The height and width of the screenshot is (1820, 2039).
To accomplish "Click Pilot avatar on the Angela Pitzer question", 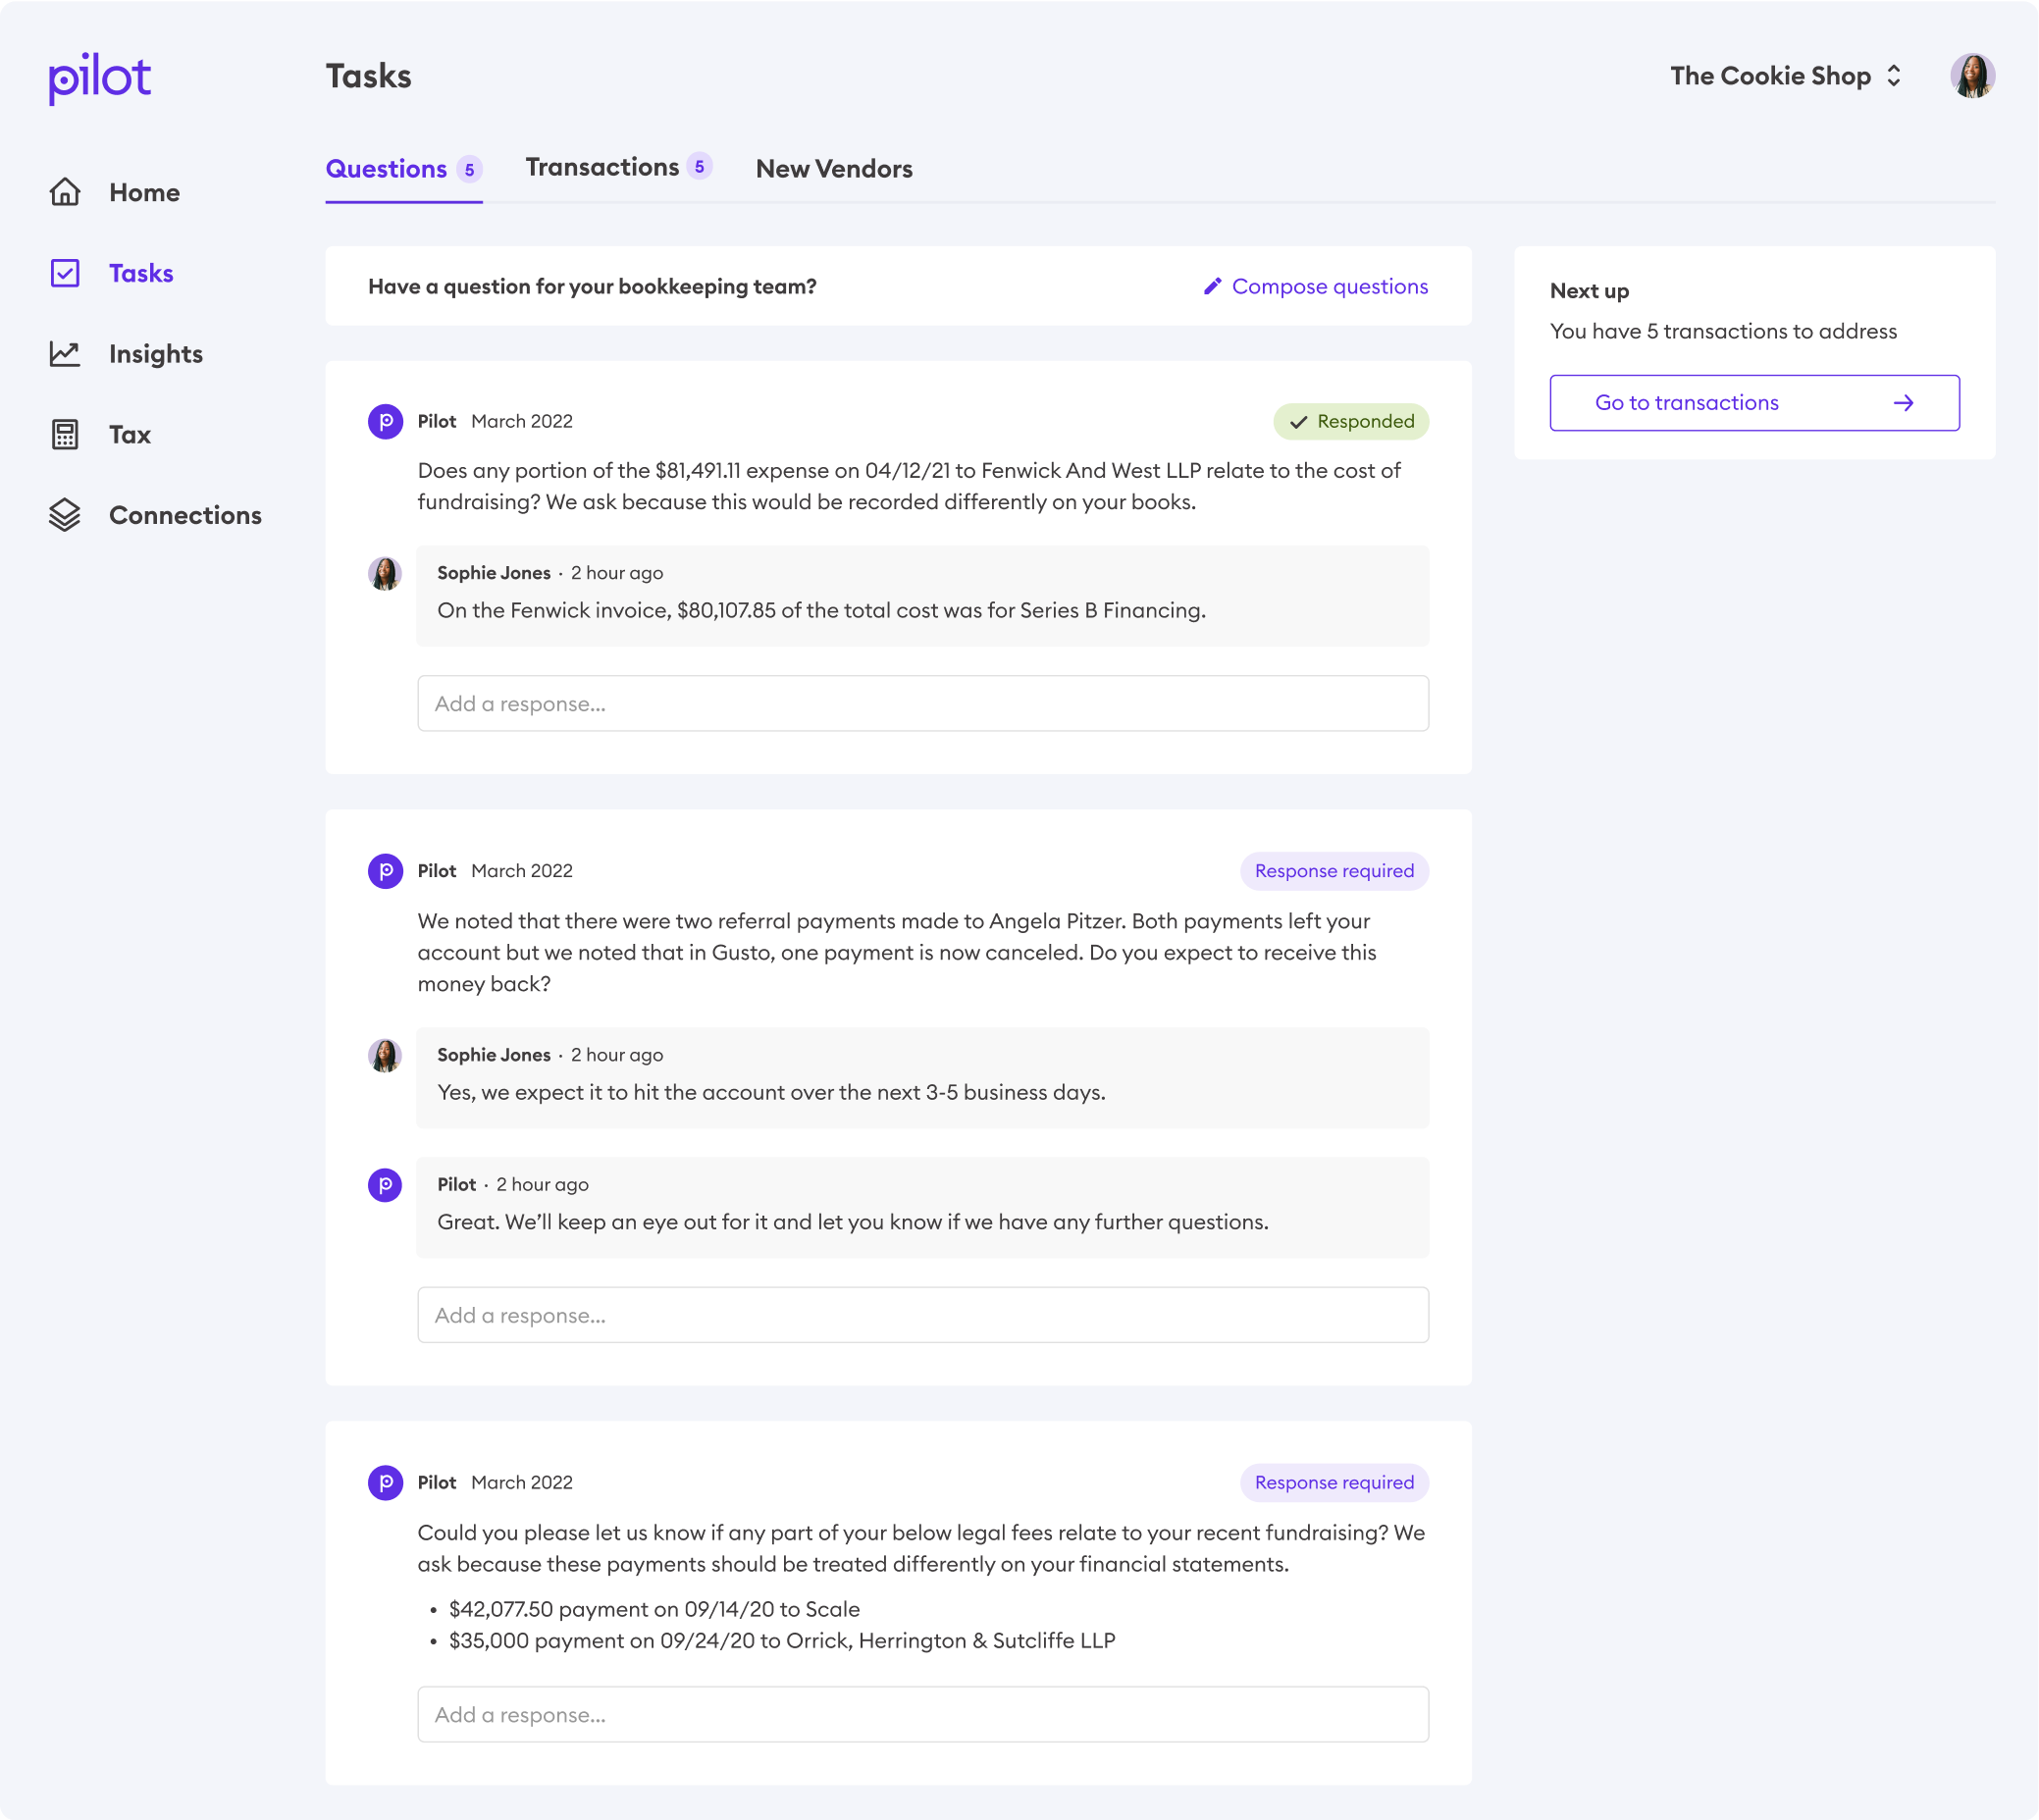I will click(385, 871).
